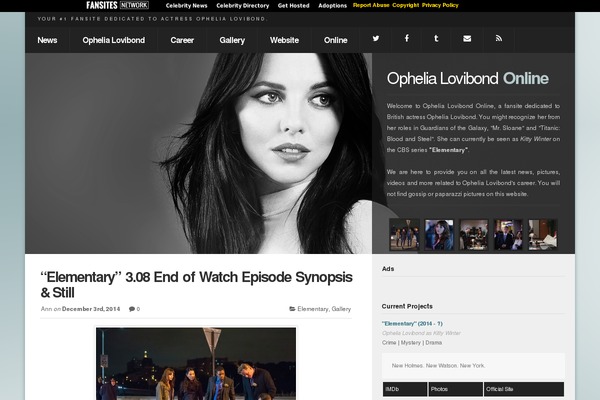Click the IMDb button
Viewport: 600px width, 400px height.
click(x=405, y=389)
